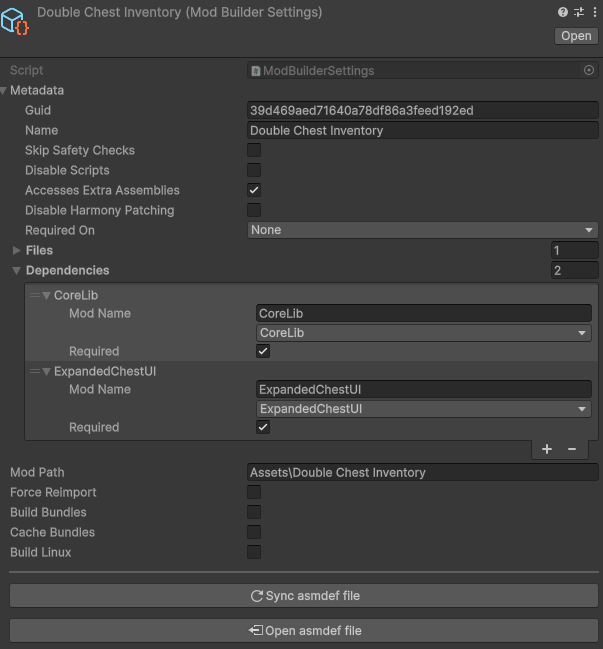This screenshot has width=603, height=649.
Task: Remove a dependency with the minus button
Action: pyautogui.click(x=572, y=449)
